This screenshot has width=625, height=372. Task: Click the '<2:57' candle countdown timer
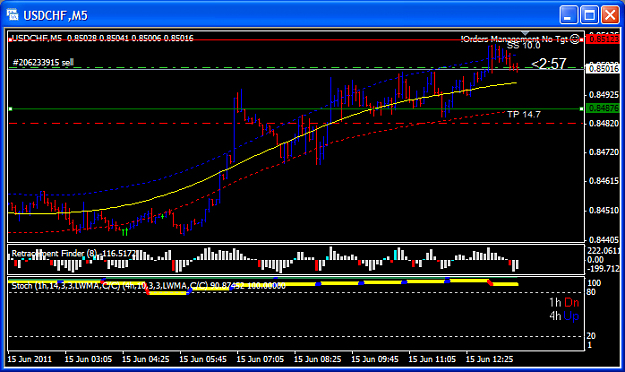coord(549,63)
